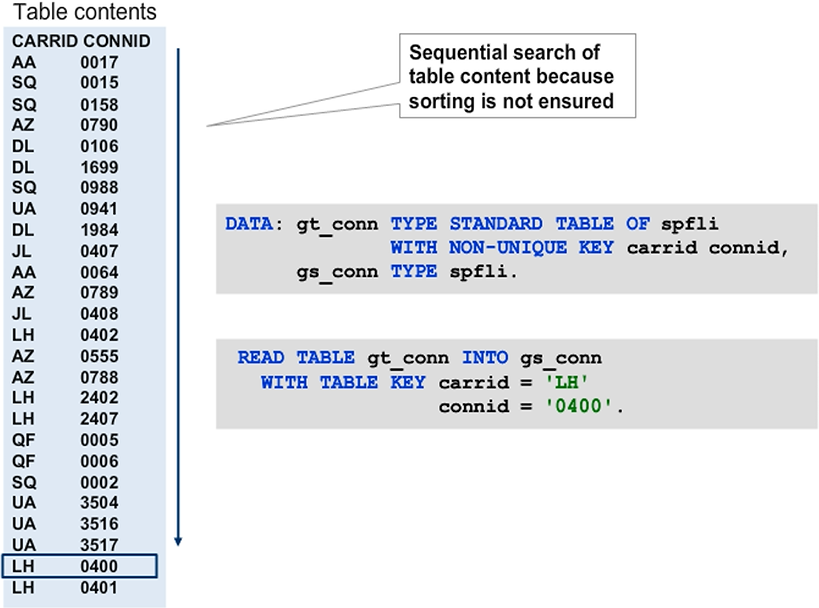
Task: Click the "Table contents" title
Action: [79, 13]
